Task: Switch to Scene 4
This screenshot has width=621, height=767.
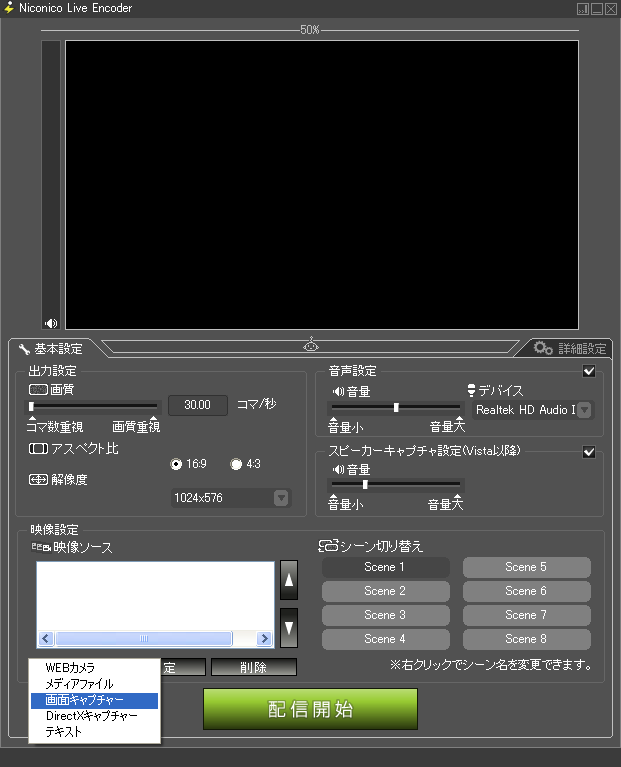Action: pos(385,639)
